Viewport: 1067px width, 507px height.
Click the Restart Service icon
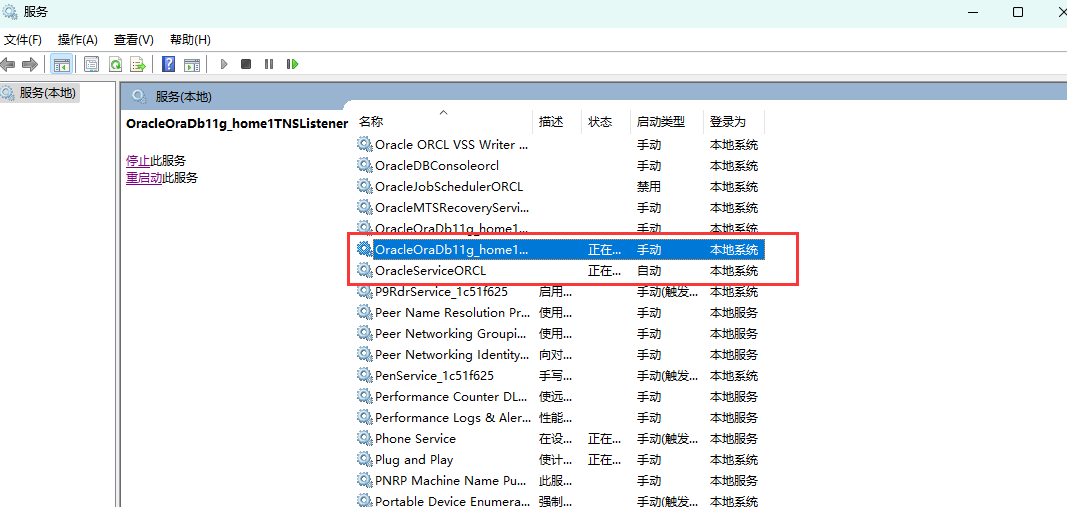(293, 64)
